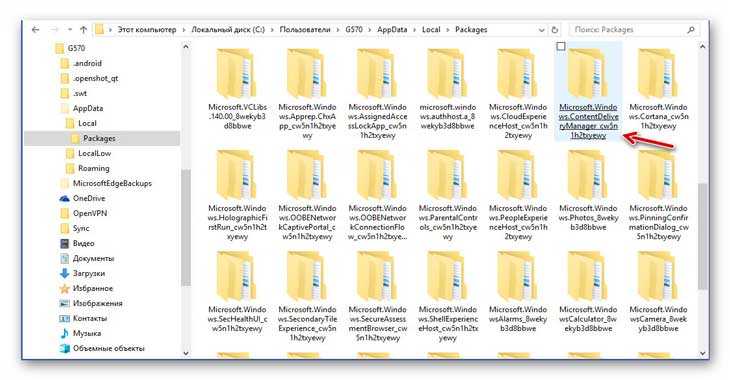Select Локальный диск (C:) in address bar
This screenshot has height=380, width=730.
pos(228,29)
